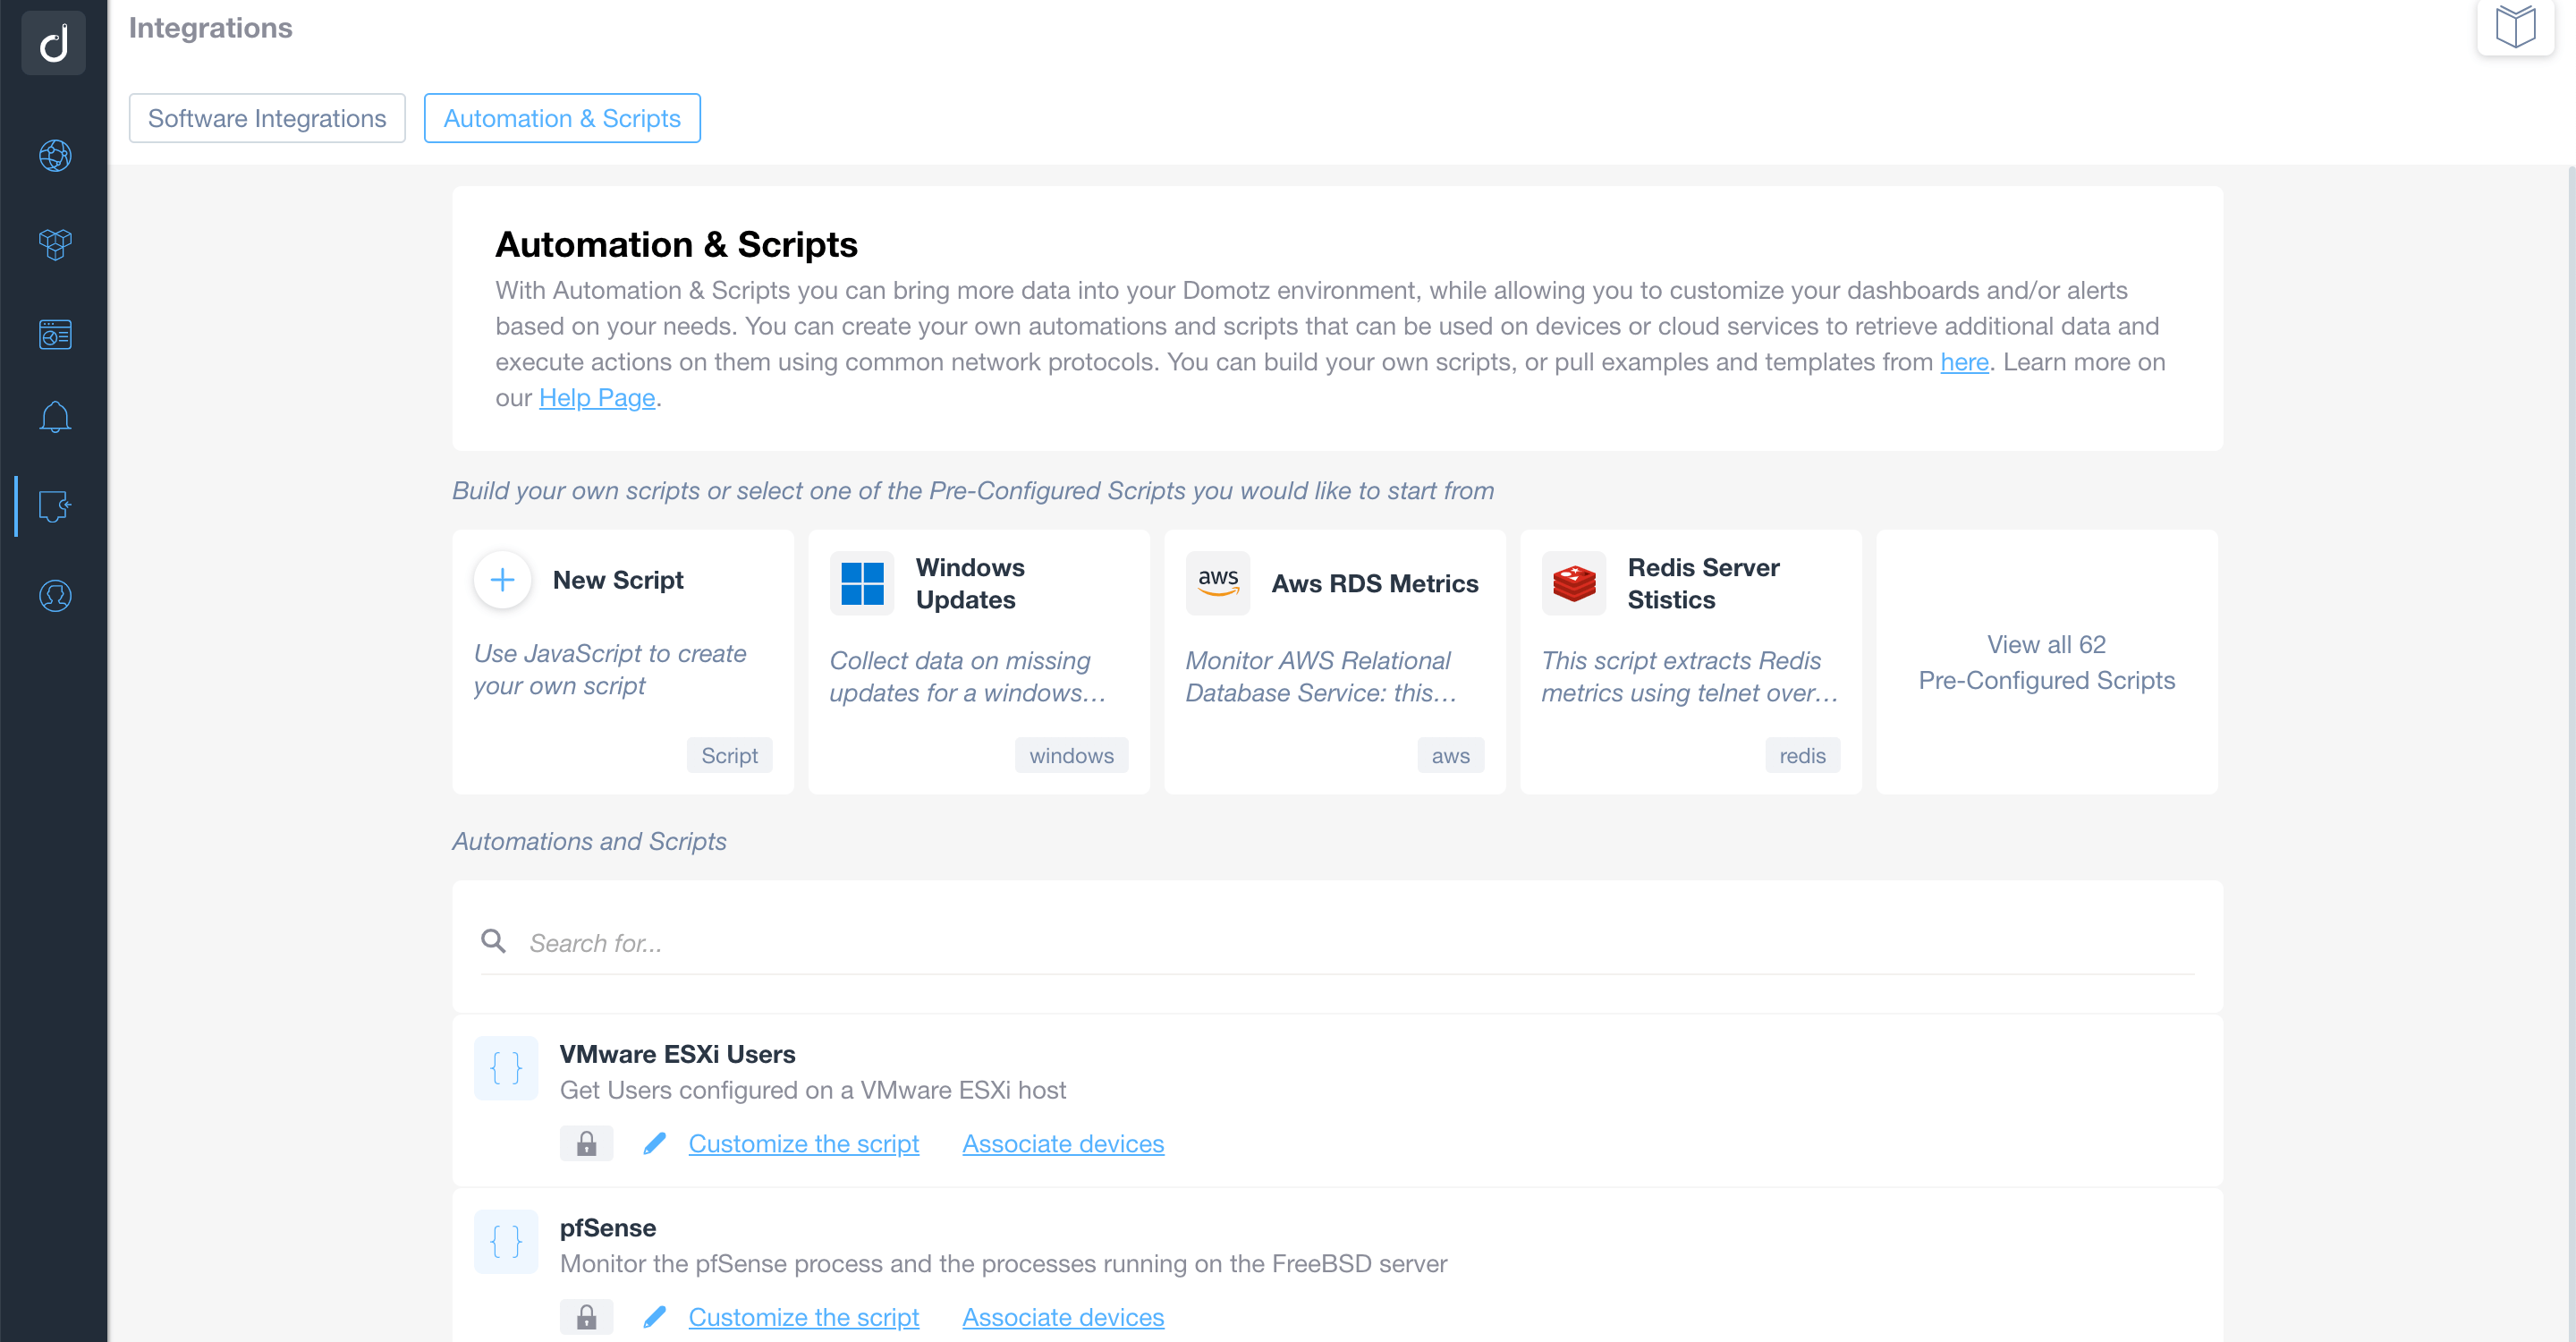Toggle the lock icon on pfSense script

coord(588,1316)
